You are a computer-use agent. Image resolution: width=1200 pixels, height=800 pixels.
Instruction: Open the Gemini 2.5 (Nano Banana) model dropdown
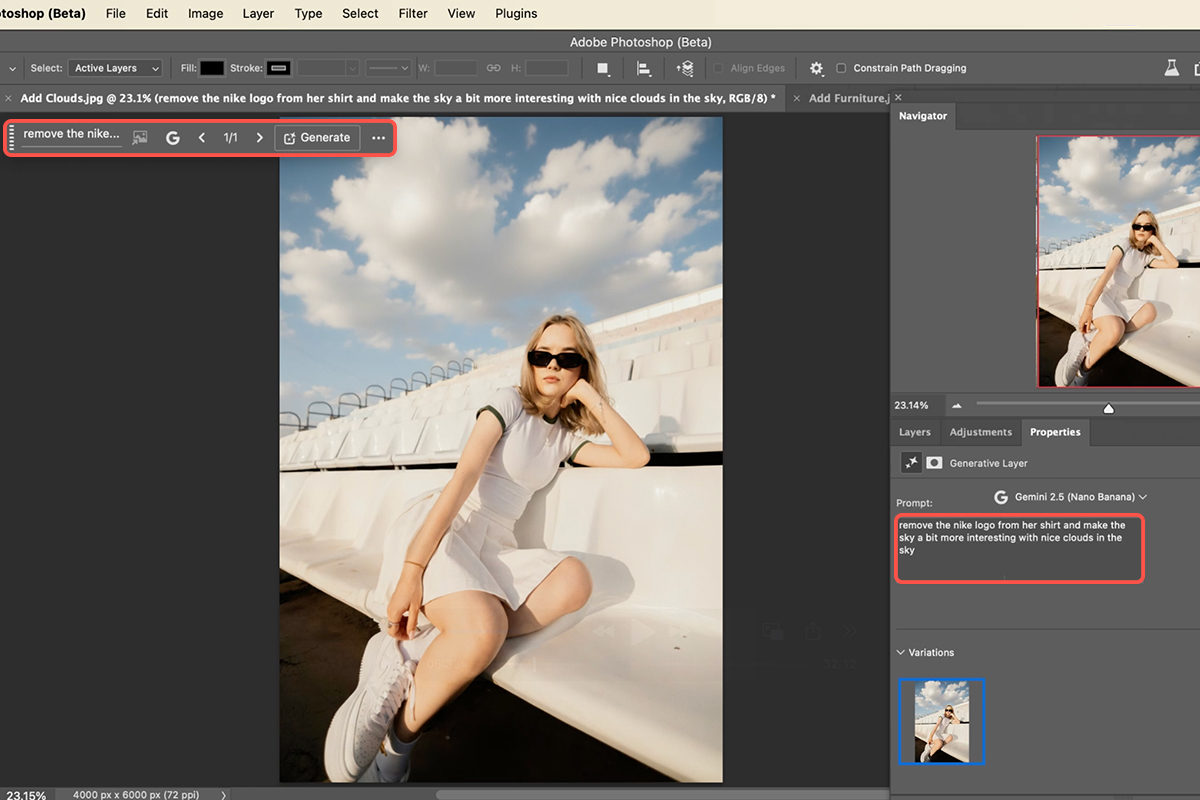1070,497
